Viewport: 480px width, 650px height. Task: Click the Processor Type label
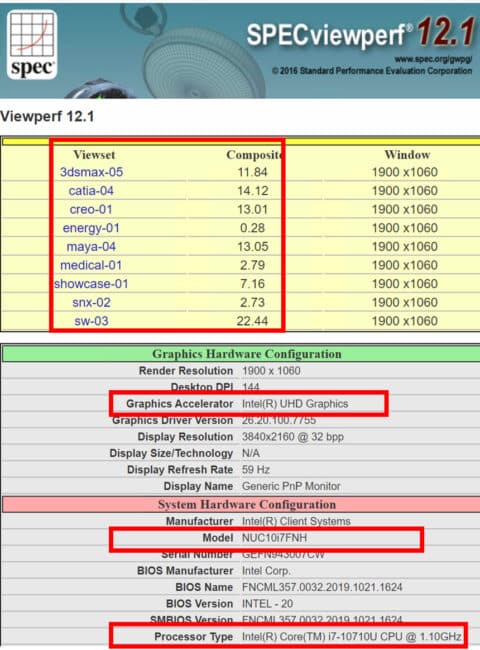[x=194, y=636]
